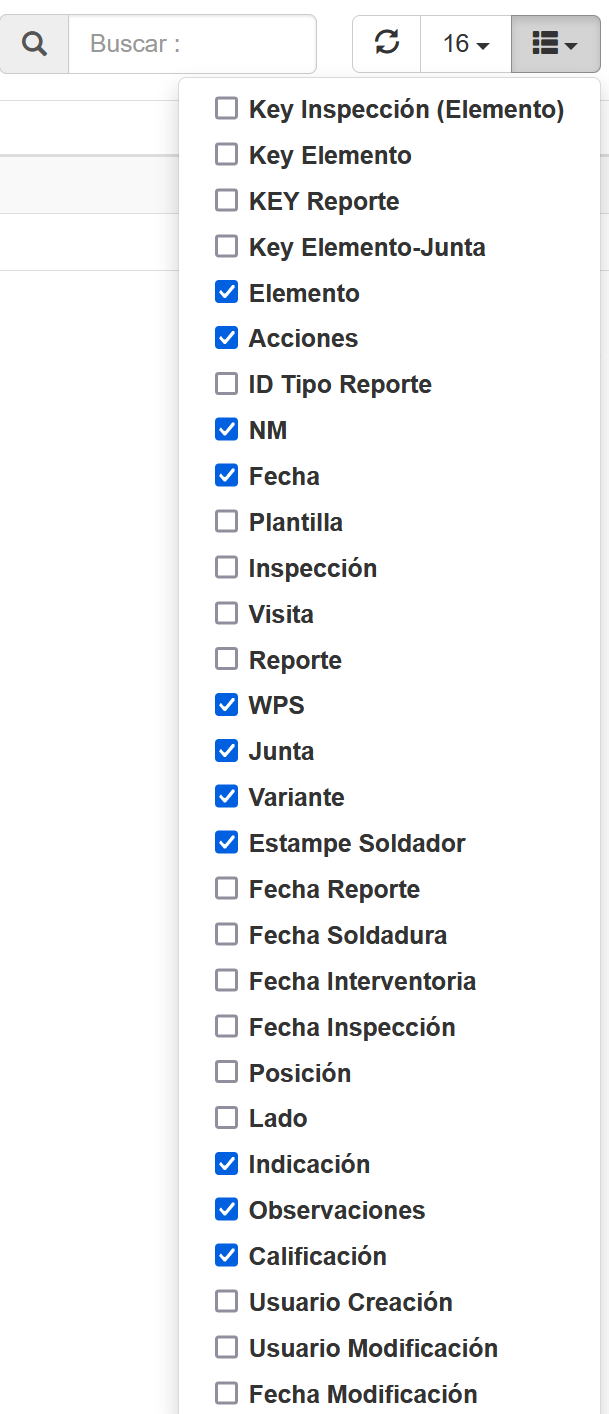Hide the WPS column
The height and width of the screenshot is (1414, 609).
pos(227,705)
